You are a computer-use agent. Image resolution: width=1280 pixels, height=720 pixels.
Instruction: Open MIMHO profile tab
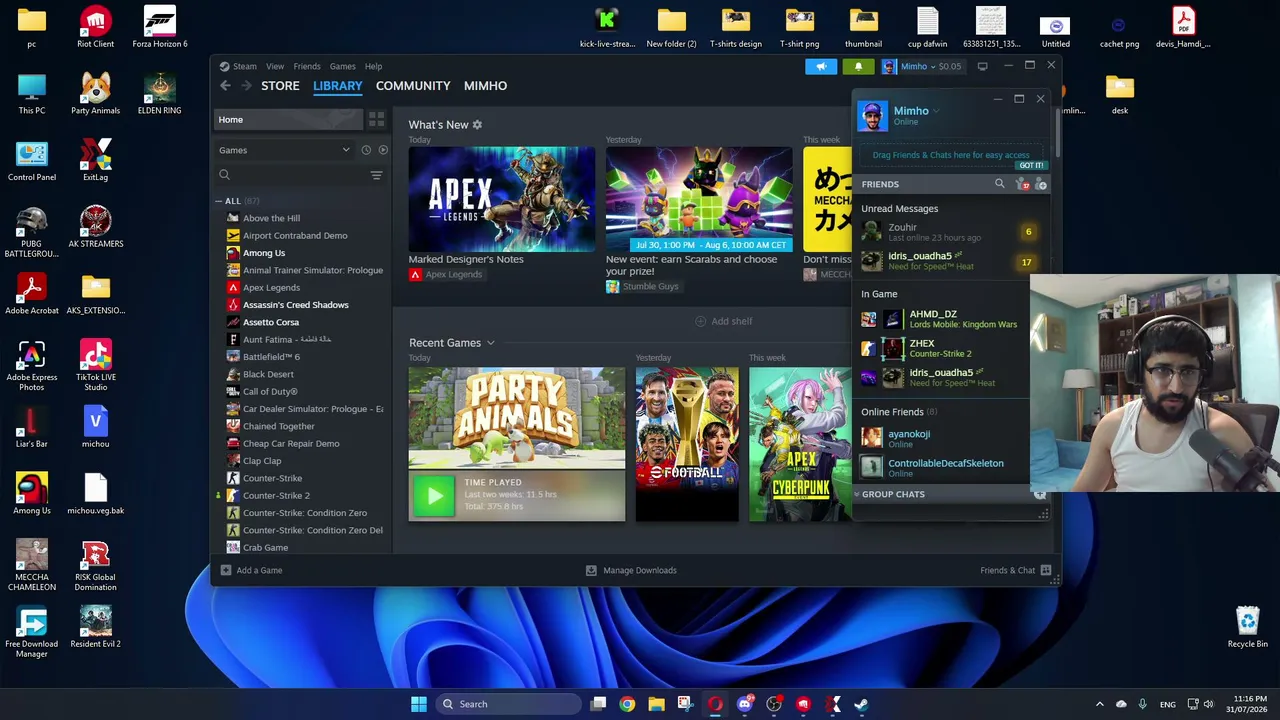(485, 86)
